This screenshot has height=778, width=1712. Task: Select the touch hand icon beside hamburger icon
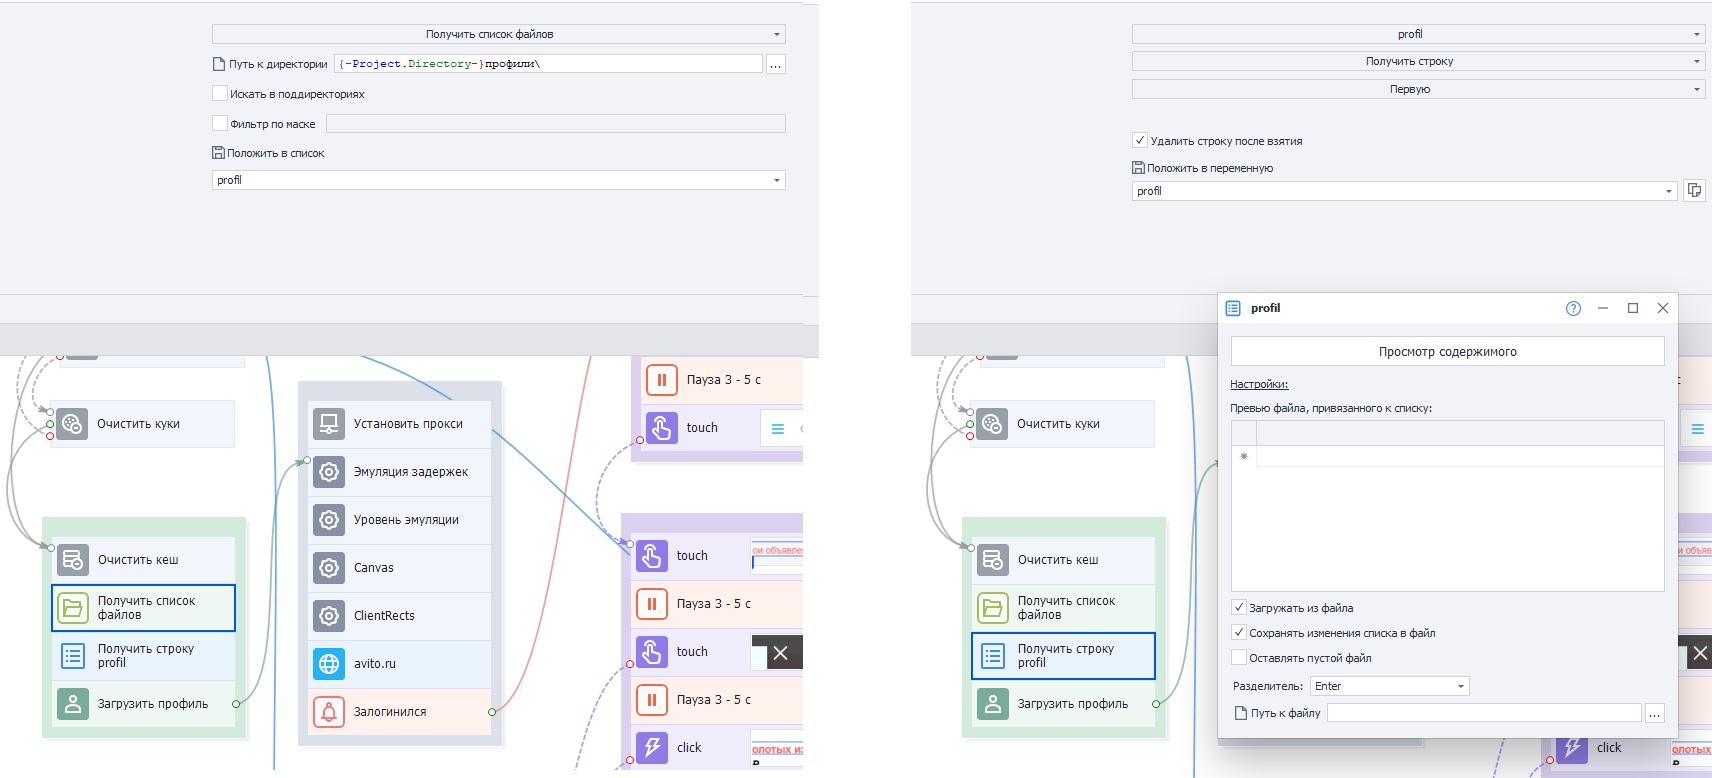662,427
